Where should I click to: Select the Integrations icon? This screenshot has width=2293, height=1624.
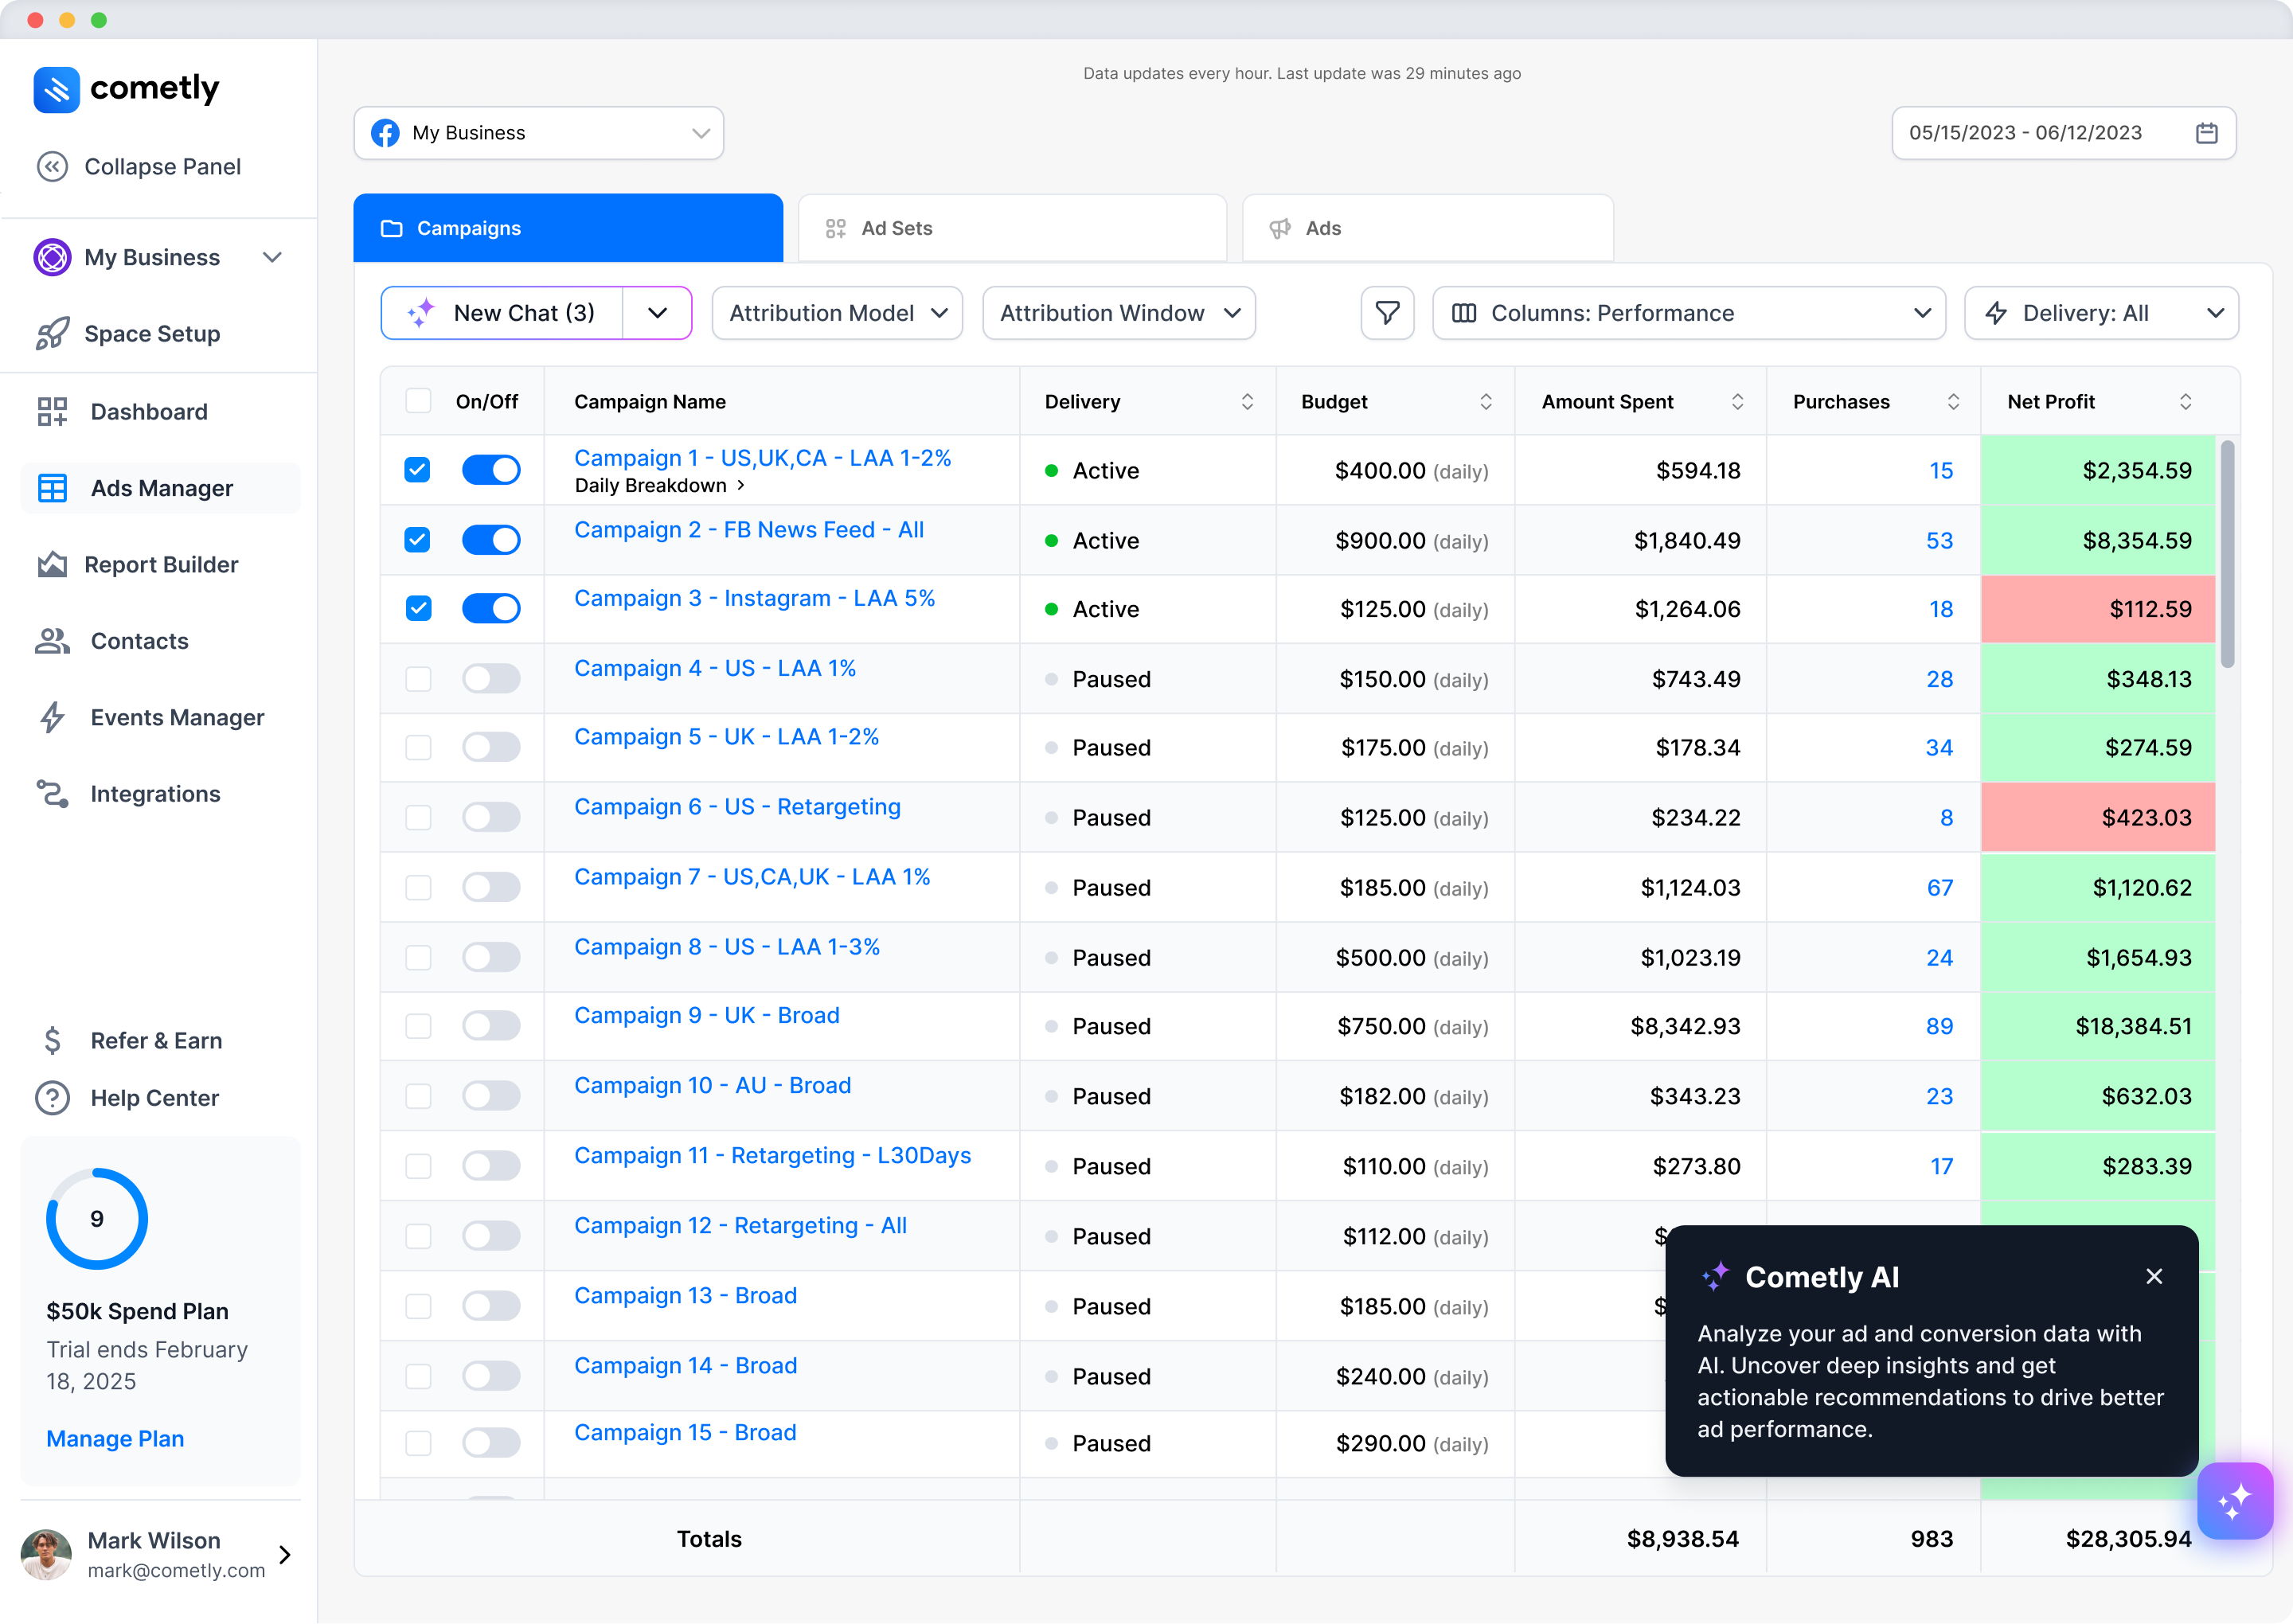point(52,793)
